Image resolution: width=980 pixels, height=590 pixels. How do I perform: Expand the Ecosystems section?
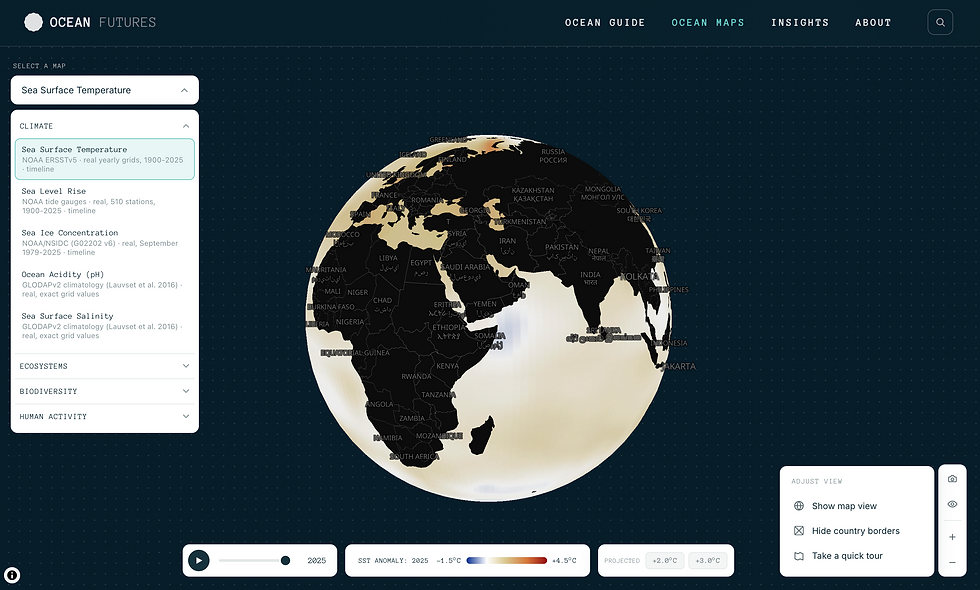click(x=105, y=366)
